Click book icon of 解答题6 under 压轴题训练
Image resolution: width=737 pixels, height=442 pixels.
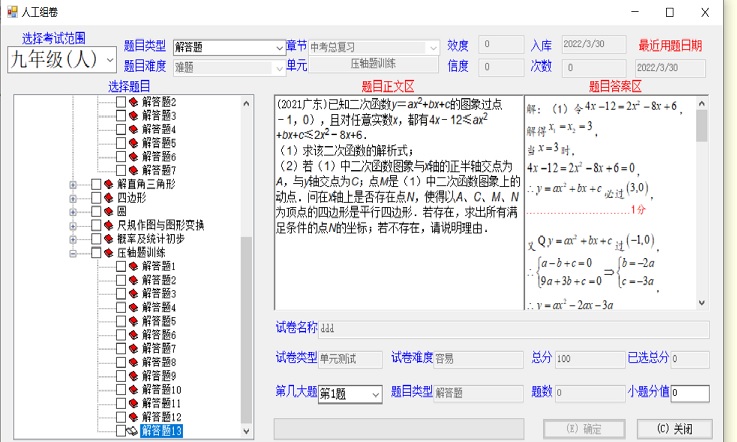pos(133,335)
